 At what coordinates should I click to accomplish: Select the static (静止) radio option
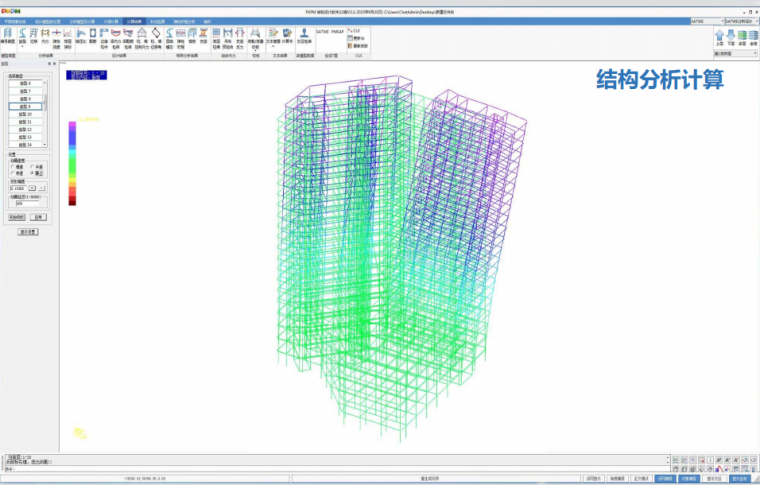coord(34,173)
